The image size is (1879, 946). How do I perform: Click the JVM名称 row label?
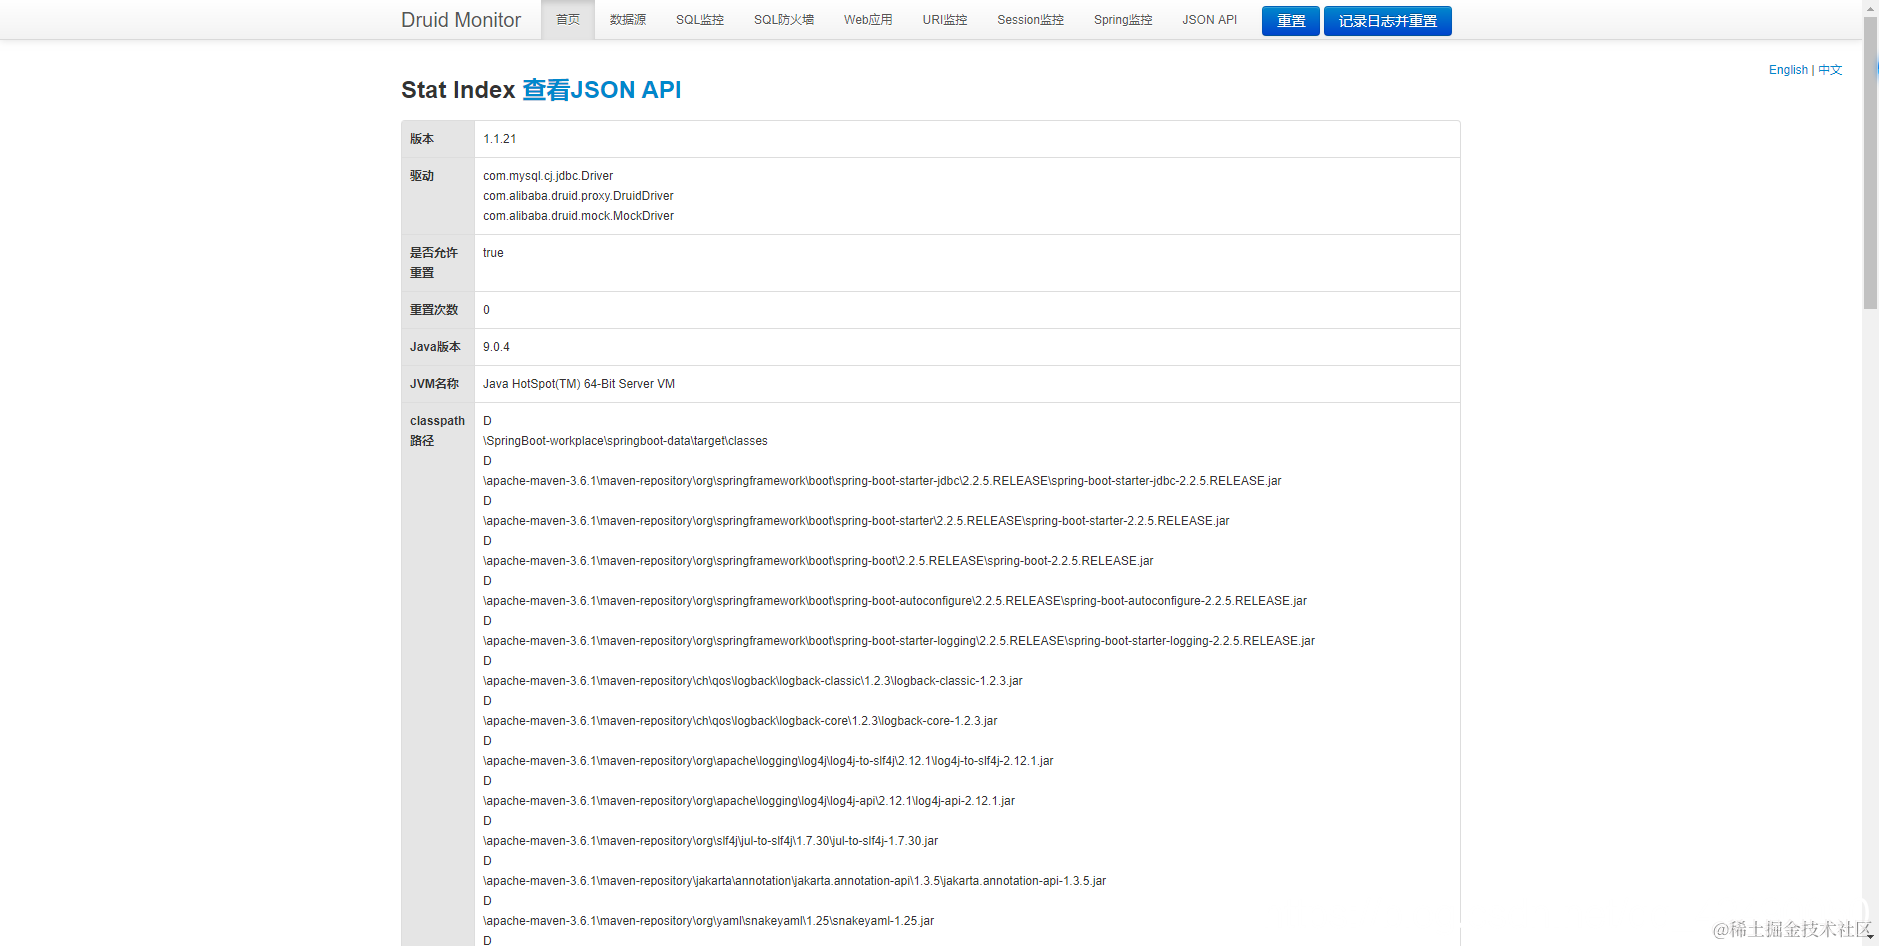click(434, 384)
